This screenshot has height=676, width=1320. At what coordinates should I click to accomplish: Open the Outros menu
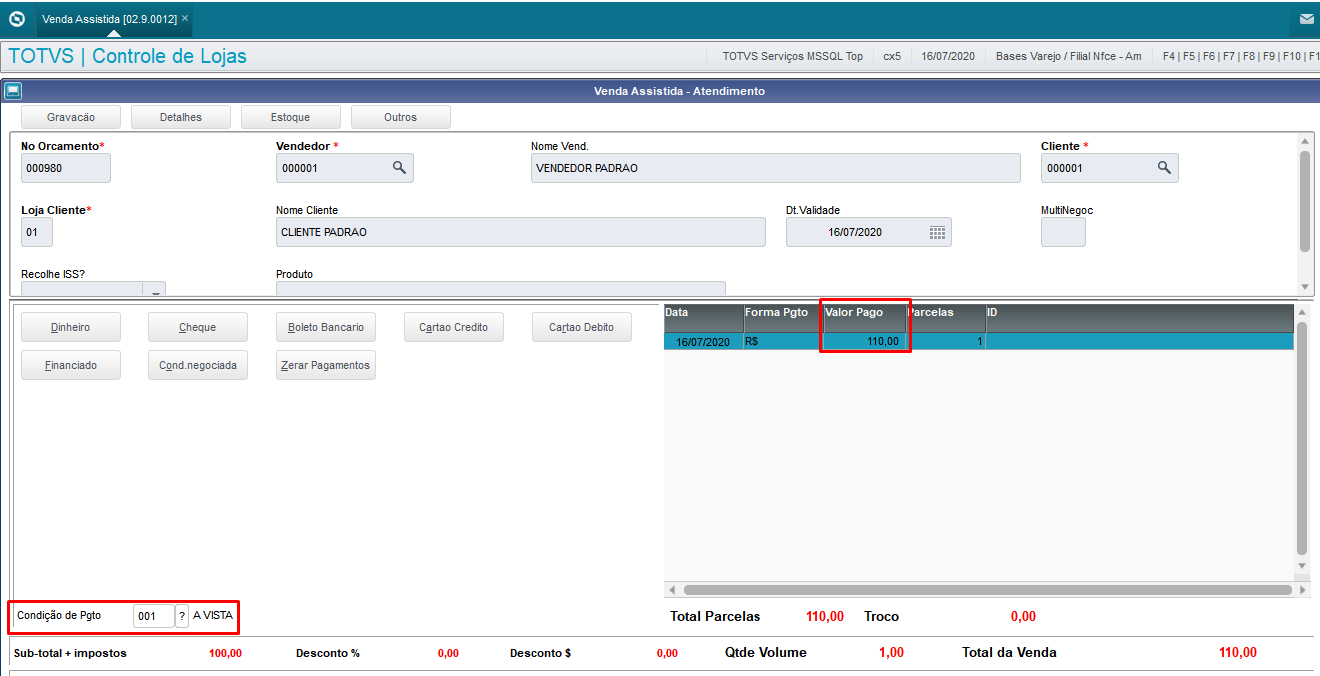point(401,117)
